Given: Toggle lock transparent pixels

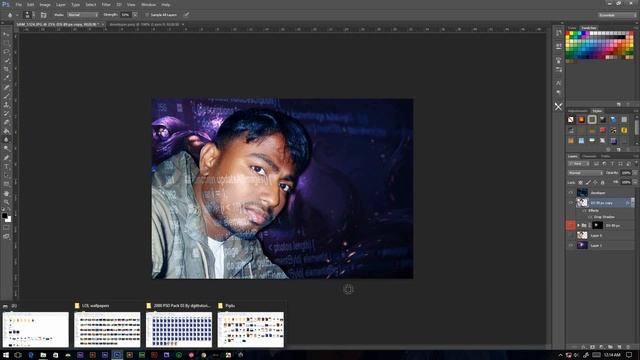Looking at the screenshot, I should coord(580,182).
